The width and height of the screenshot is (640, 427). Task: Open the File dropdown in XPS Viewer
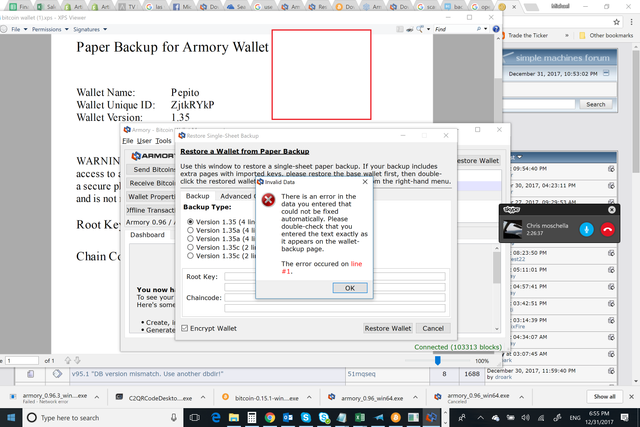tap(19, 29)
